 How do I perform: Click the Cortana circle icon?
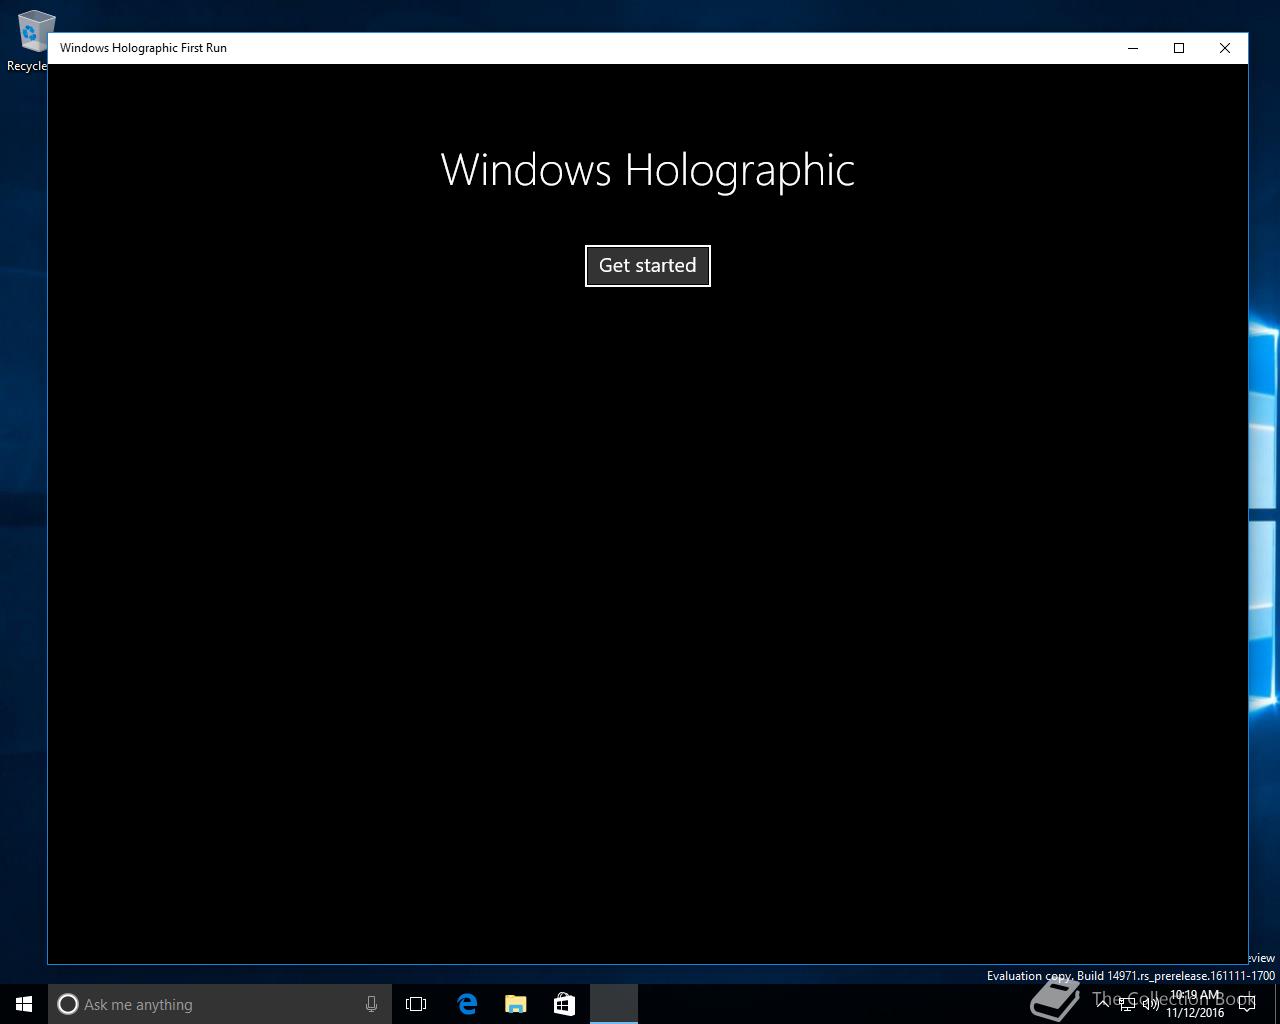68,1004
